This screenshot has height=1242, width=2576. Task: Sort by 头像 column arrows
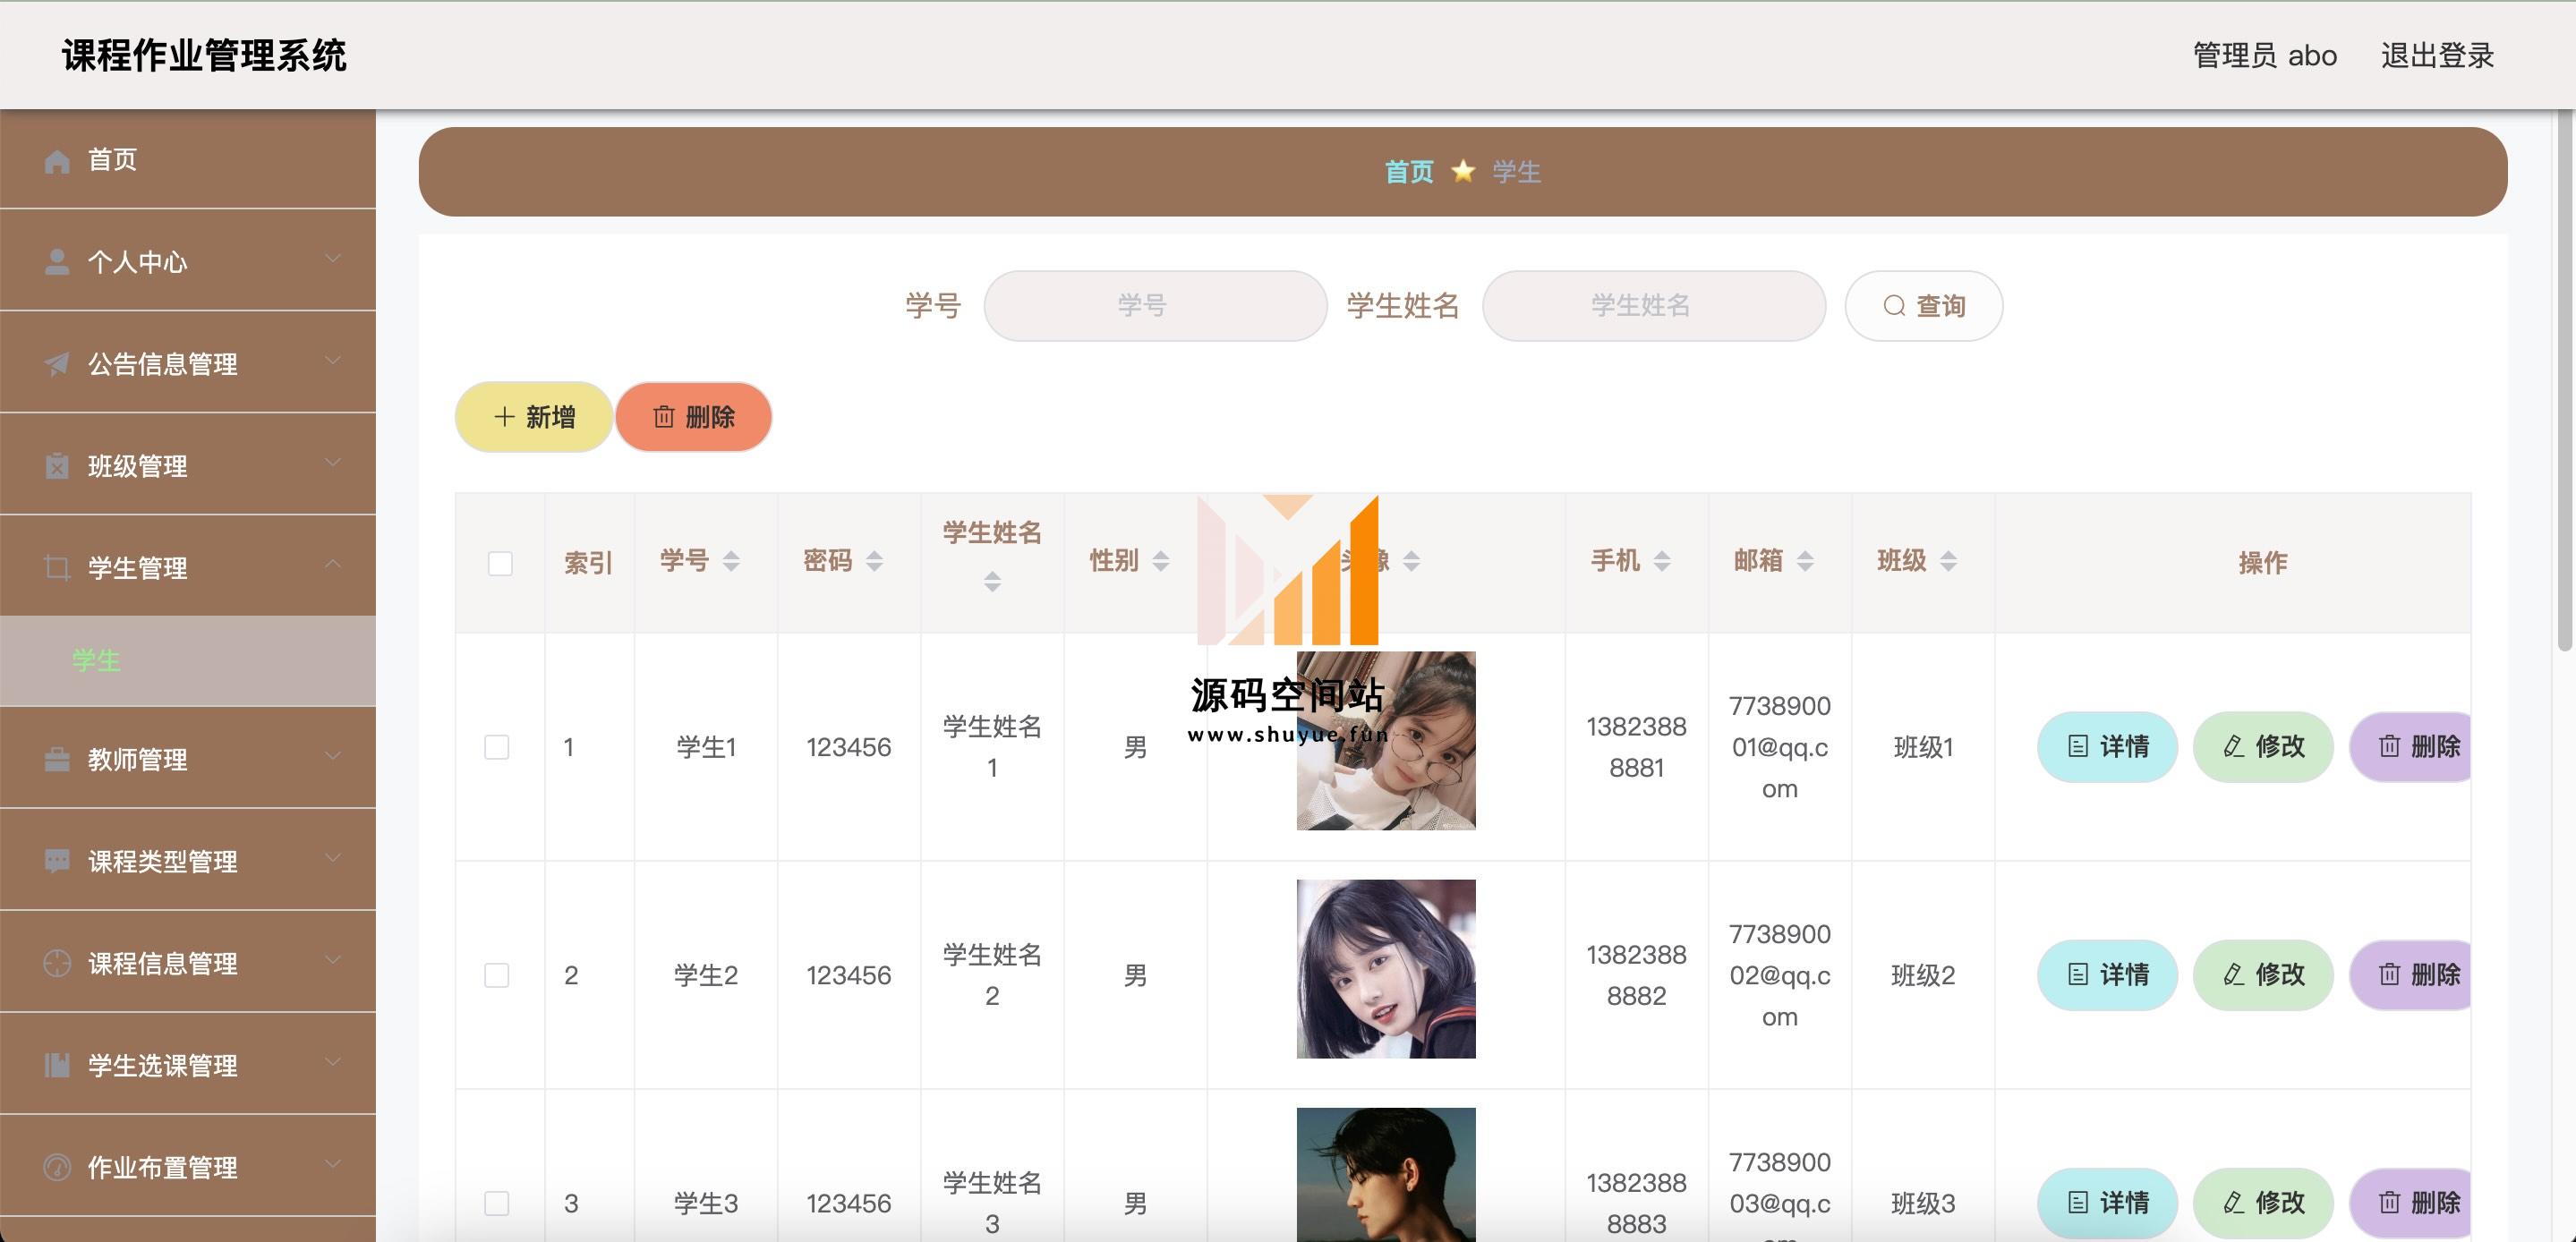1411,561
